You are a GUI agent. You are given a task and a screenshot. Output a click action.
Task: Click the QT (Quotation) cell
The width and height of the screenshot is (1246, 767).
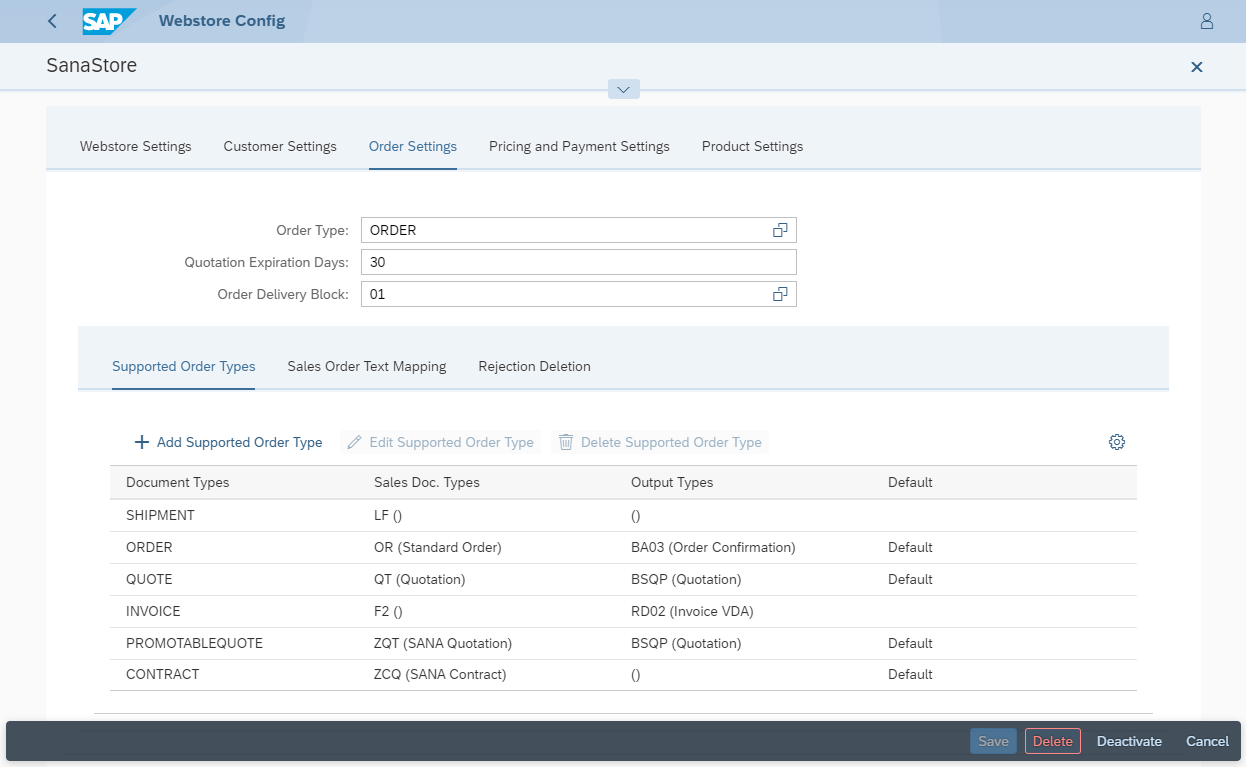pyautogui.click(x=420, y=580)
